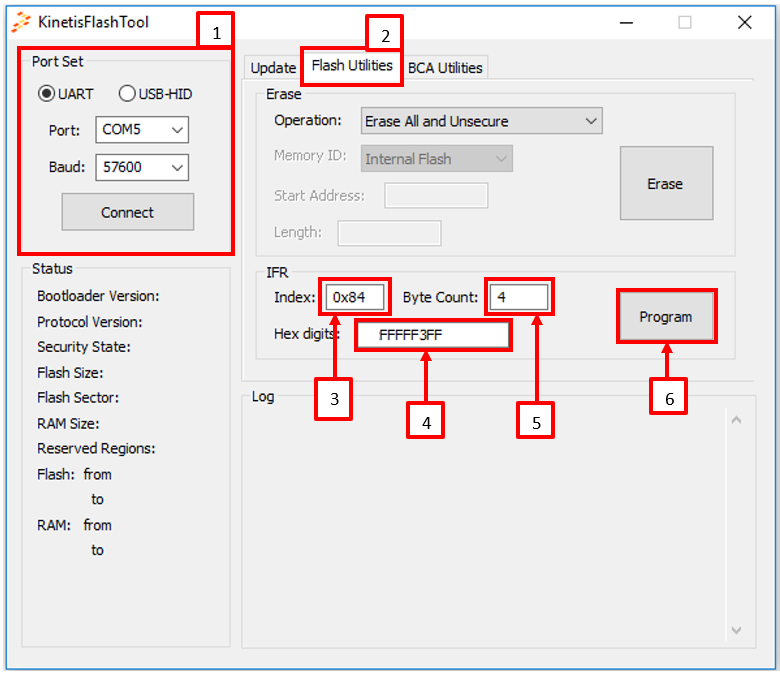This screenshot has height=675, width=780.
Task: Switch to the Update tab
Action: coord(273,68)
